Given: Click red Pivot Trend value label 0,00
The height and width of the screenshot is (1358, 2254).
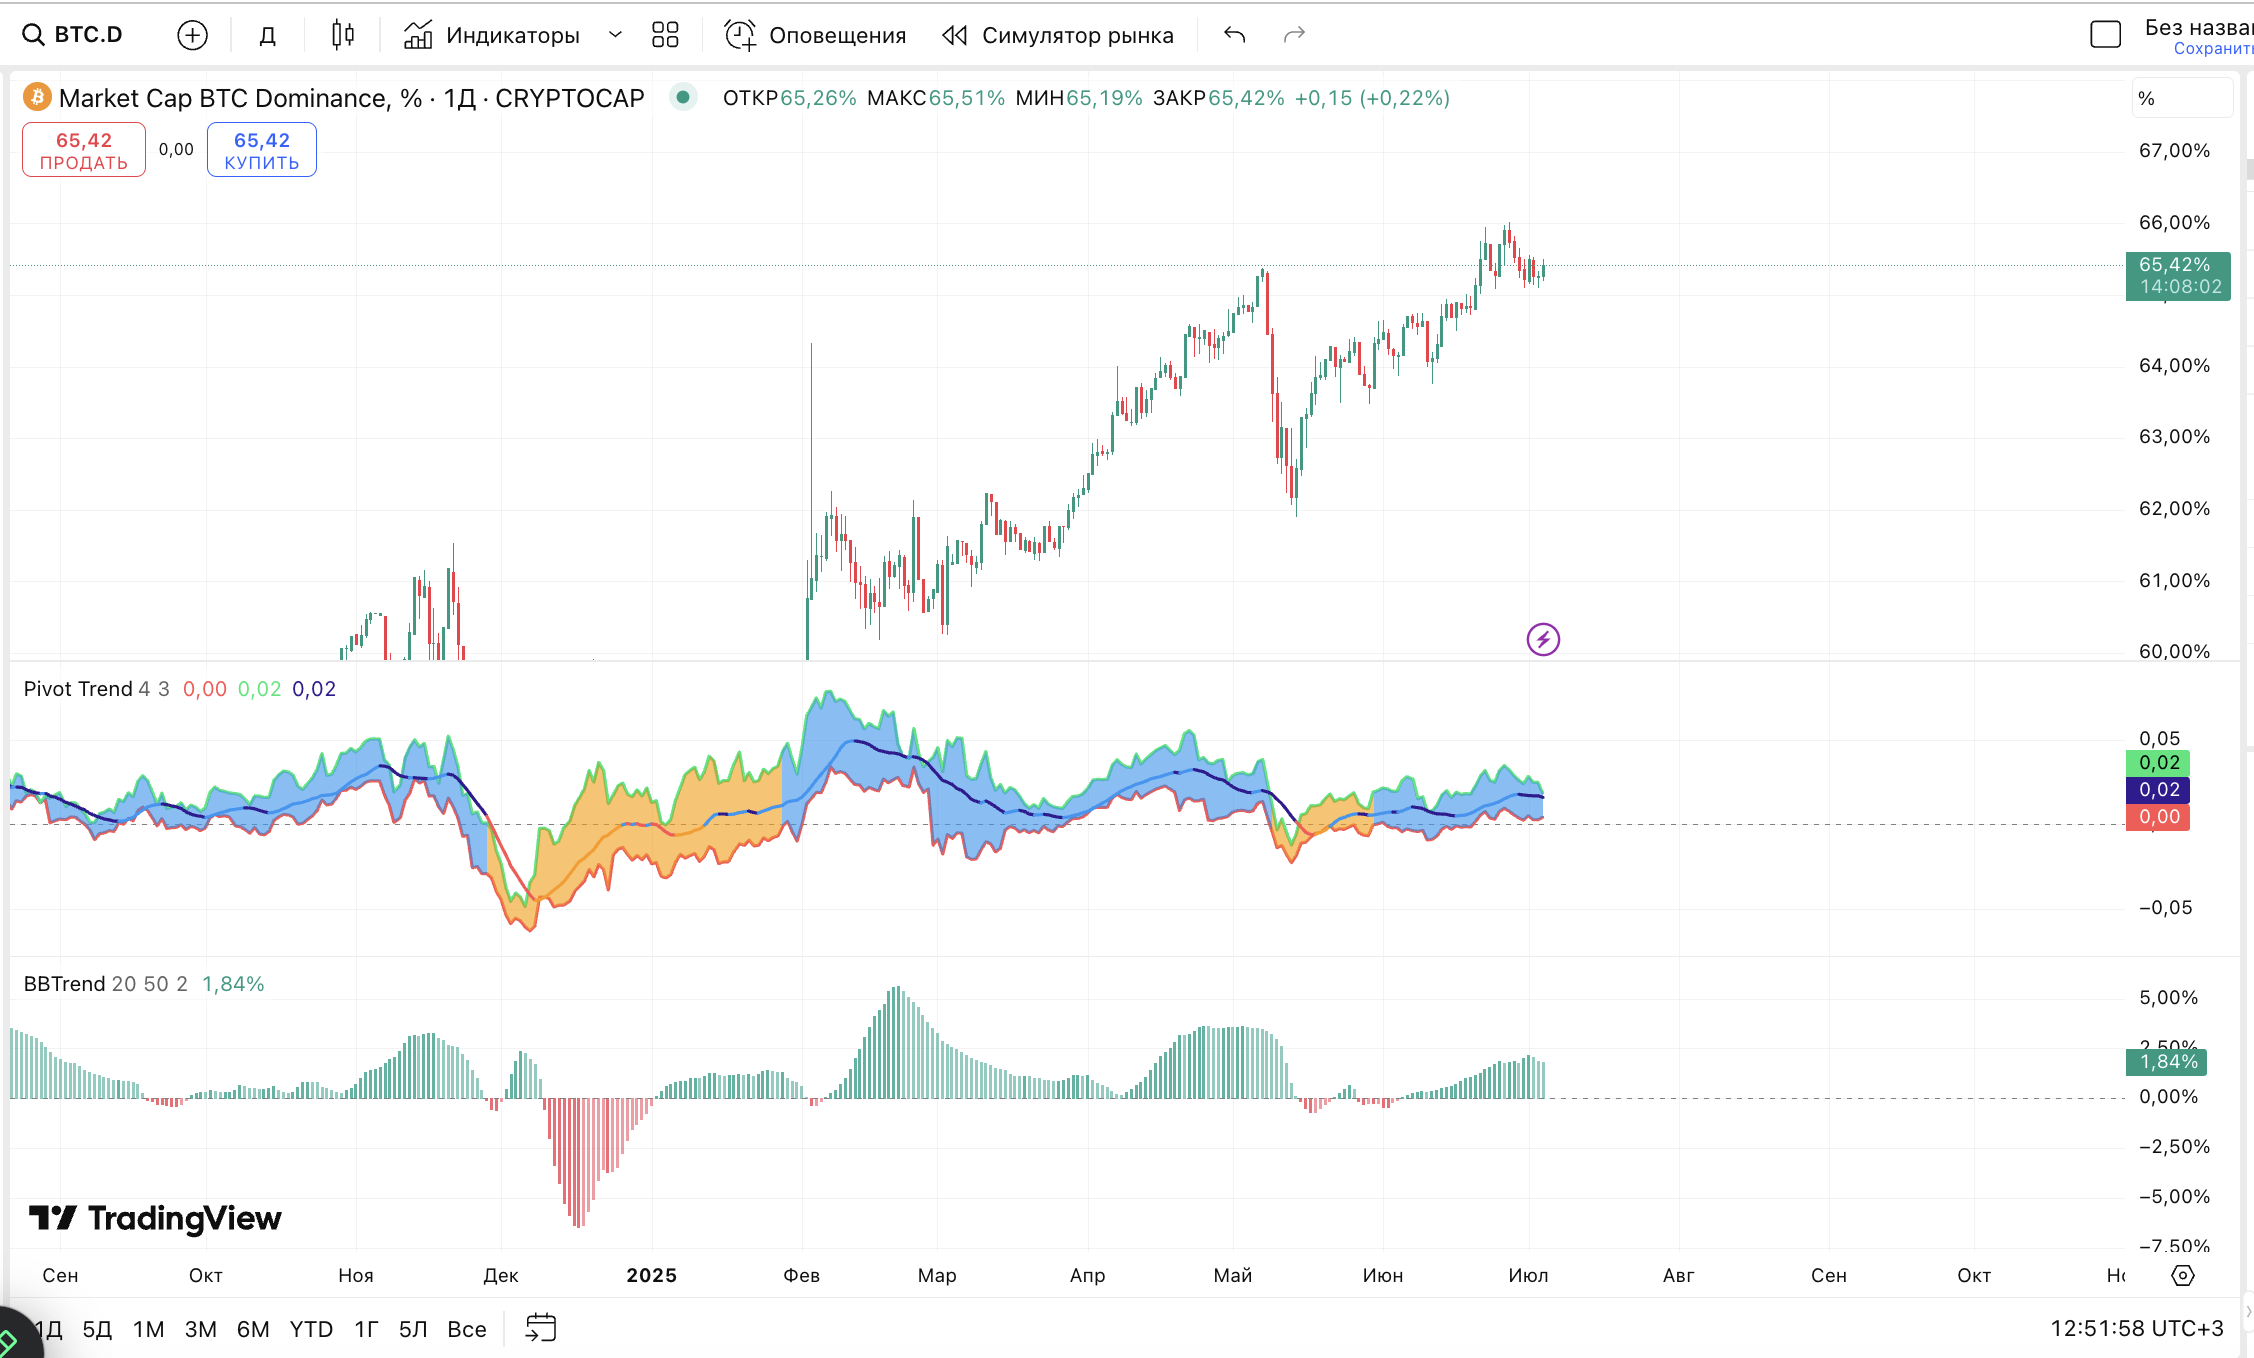Looking at the screenshot, I should (2158, 817).
